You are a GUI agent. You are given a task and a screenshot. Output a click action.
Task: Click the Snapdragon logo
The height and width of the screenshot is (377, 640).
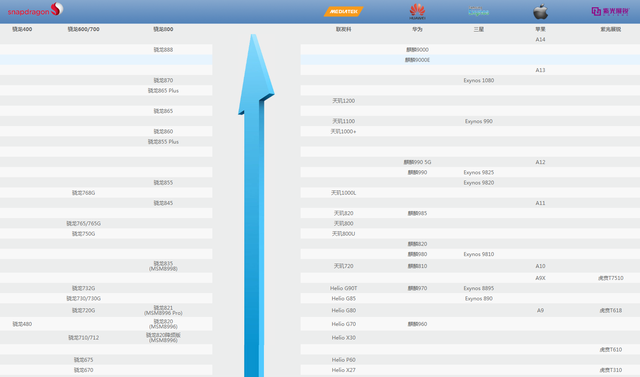[x=36, y=10]
